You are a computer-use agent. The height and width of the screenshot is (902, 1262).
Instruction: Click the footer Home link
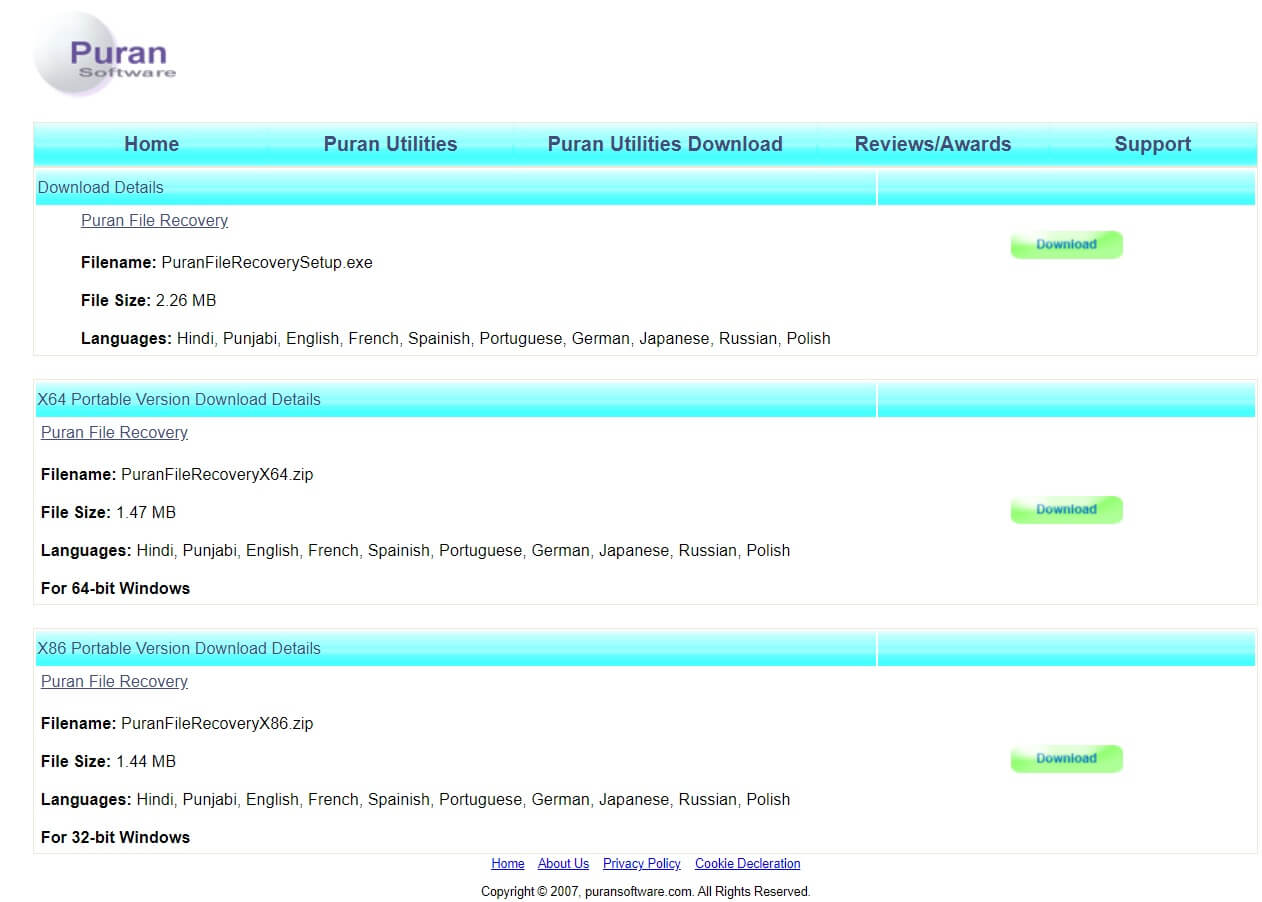508,863
